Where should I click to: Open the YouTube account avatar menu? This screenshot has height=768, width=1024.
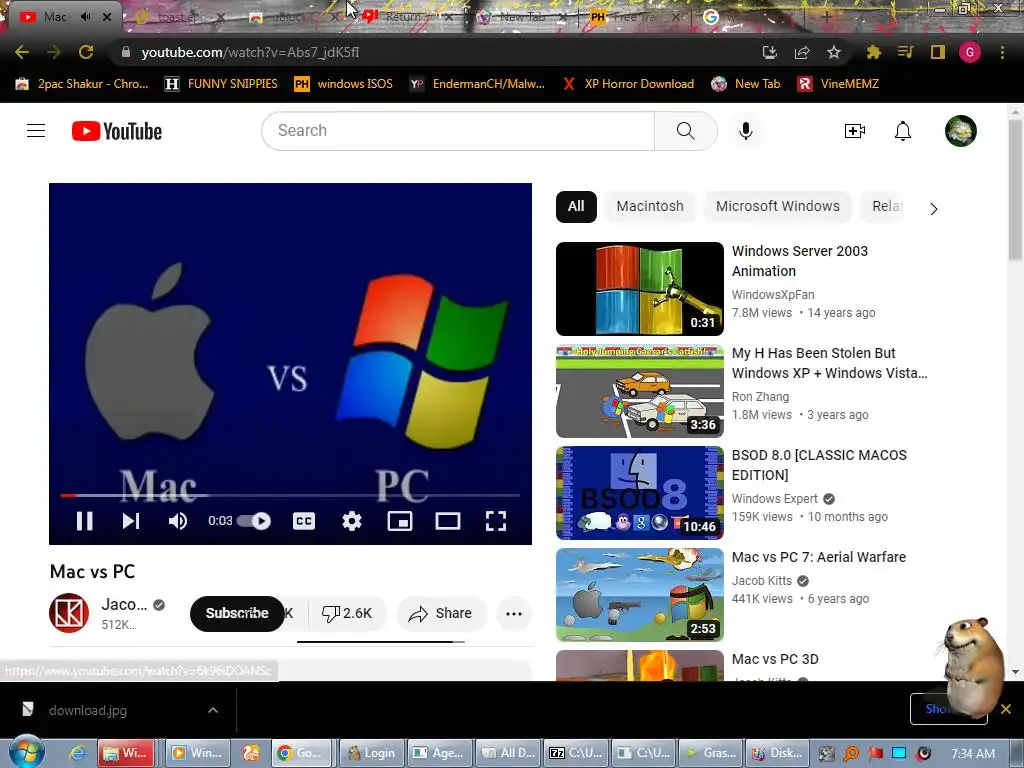coord(961,131)
